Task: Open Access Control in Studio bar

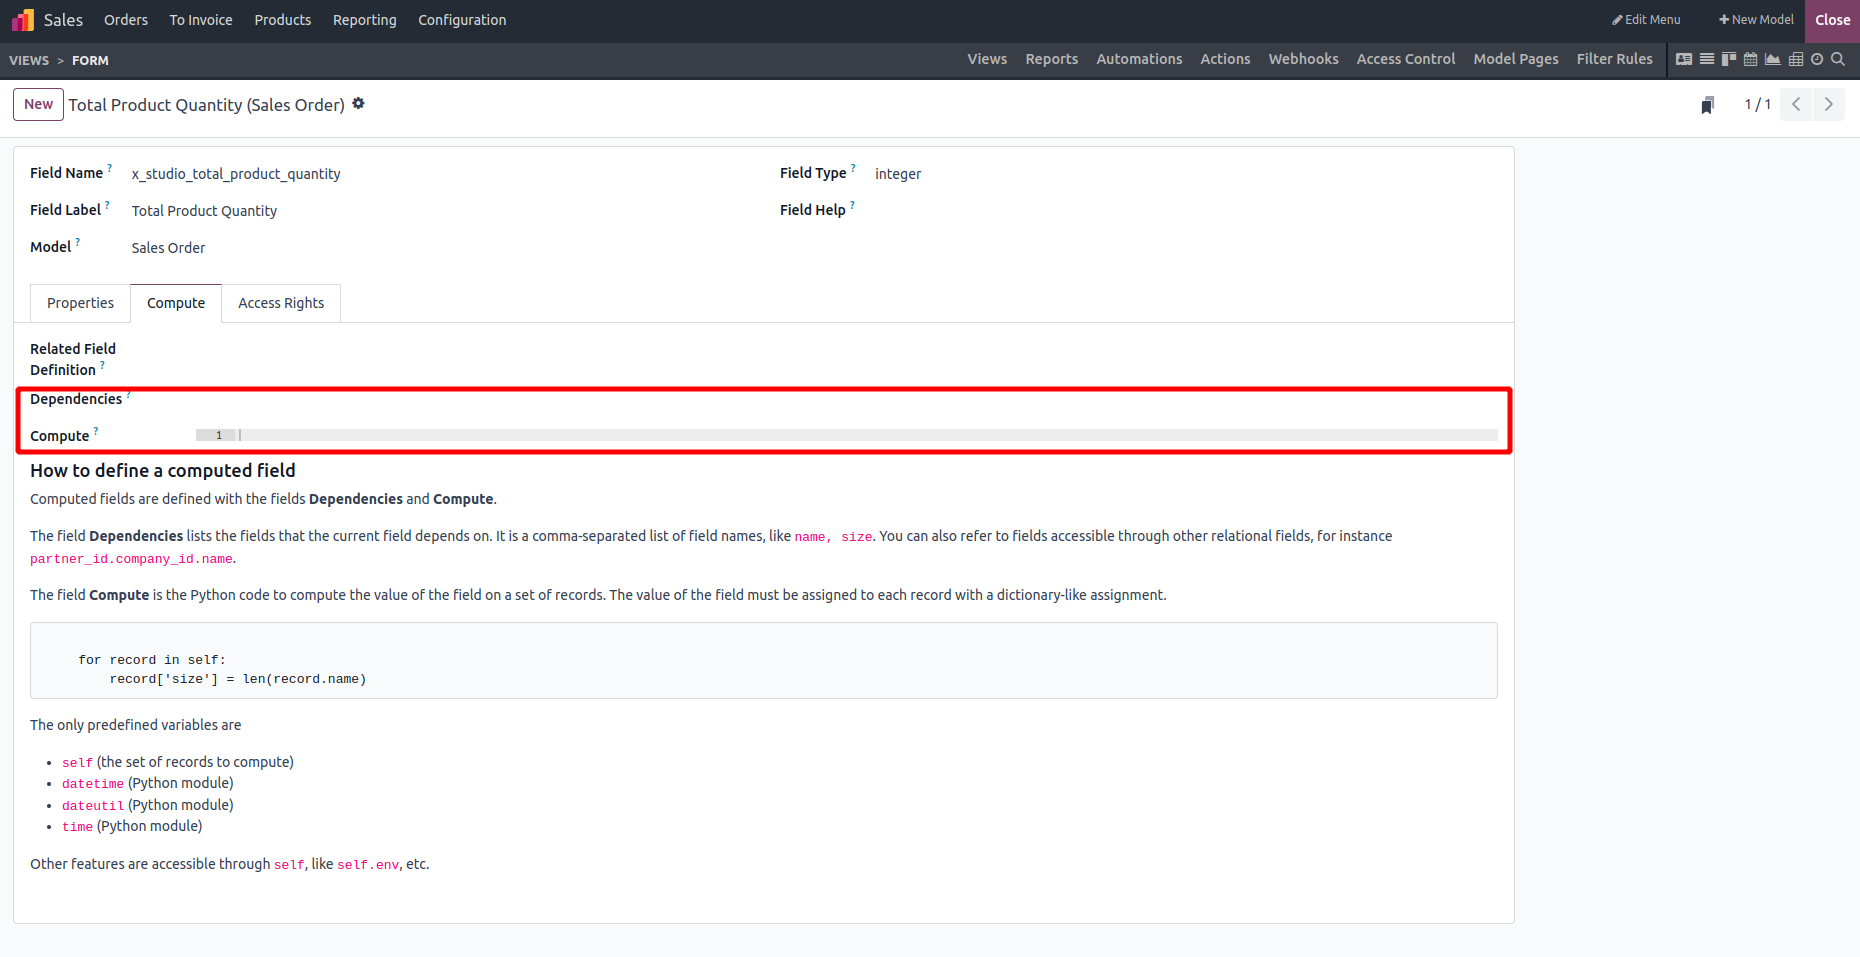Action: pos(1406,59)
